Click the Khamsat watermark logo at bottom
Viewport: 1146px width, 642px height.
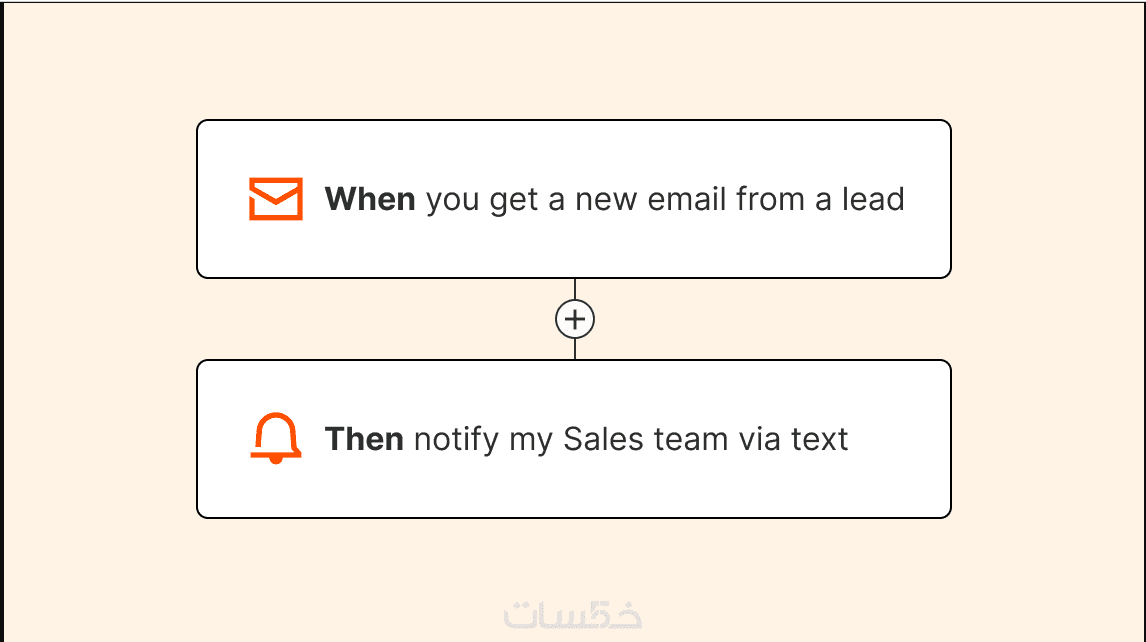[x=573, y=613]
